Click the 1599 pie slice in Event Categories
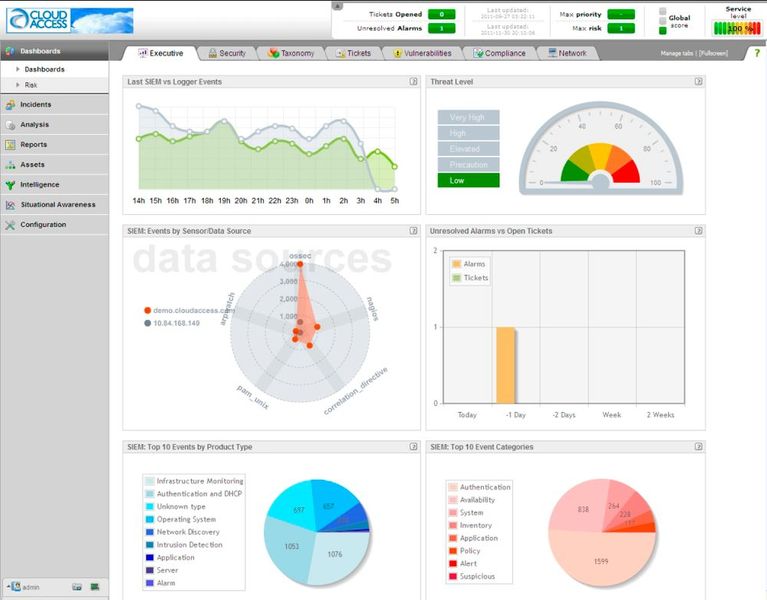The image size is (767, 600). [601, 561]
